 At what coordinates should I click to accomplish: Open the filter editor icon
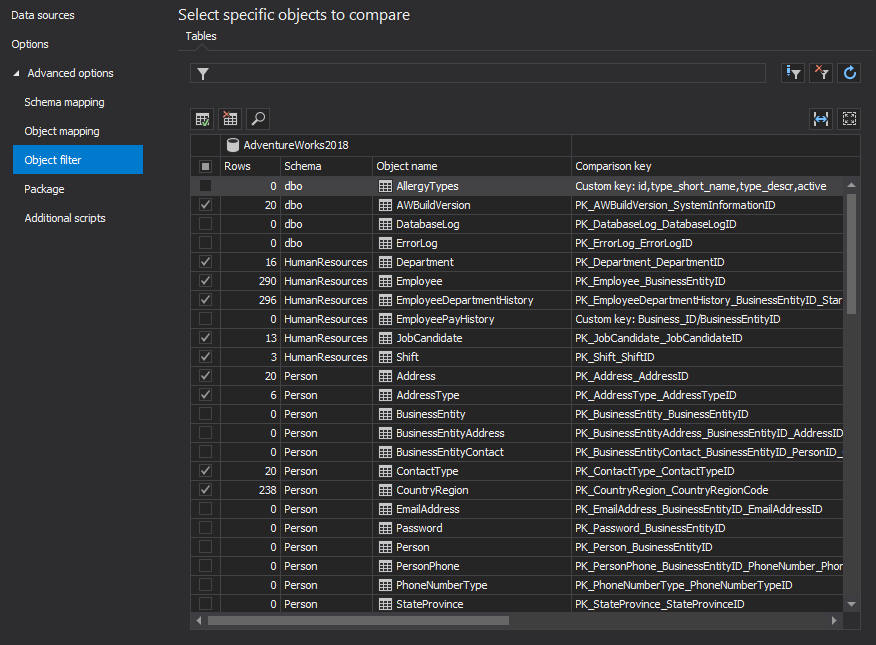[x=794, y=73]
